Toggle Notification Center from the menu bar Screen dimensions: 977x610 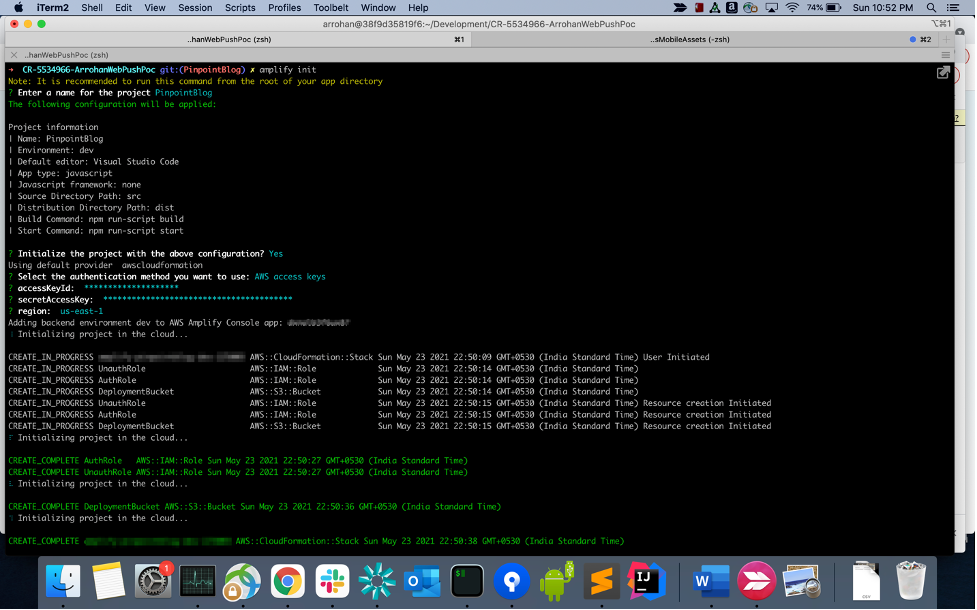[x=954, y=7]
